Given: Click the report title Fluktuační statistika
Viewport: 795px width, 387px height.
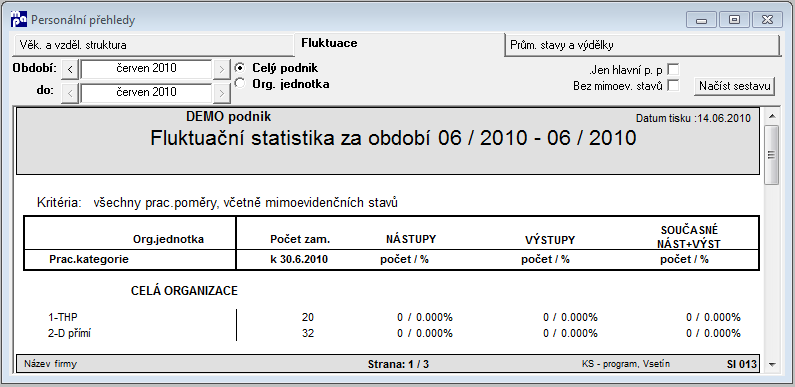Looking at the screenshot, I should 393,138.
